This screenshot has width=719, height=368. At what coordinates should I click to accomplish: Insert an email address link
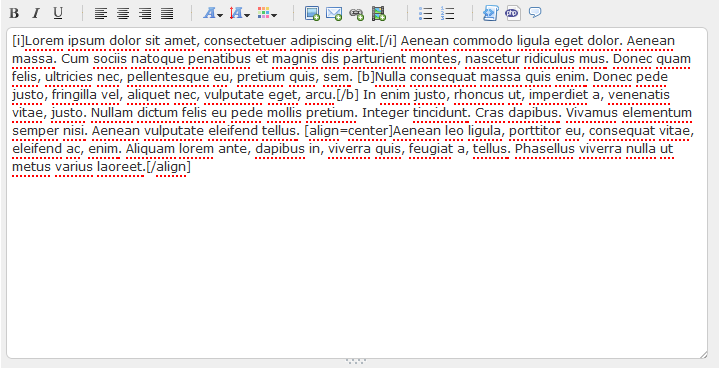click(x=334, y=13)
